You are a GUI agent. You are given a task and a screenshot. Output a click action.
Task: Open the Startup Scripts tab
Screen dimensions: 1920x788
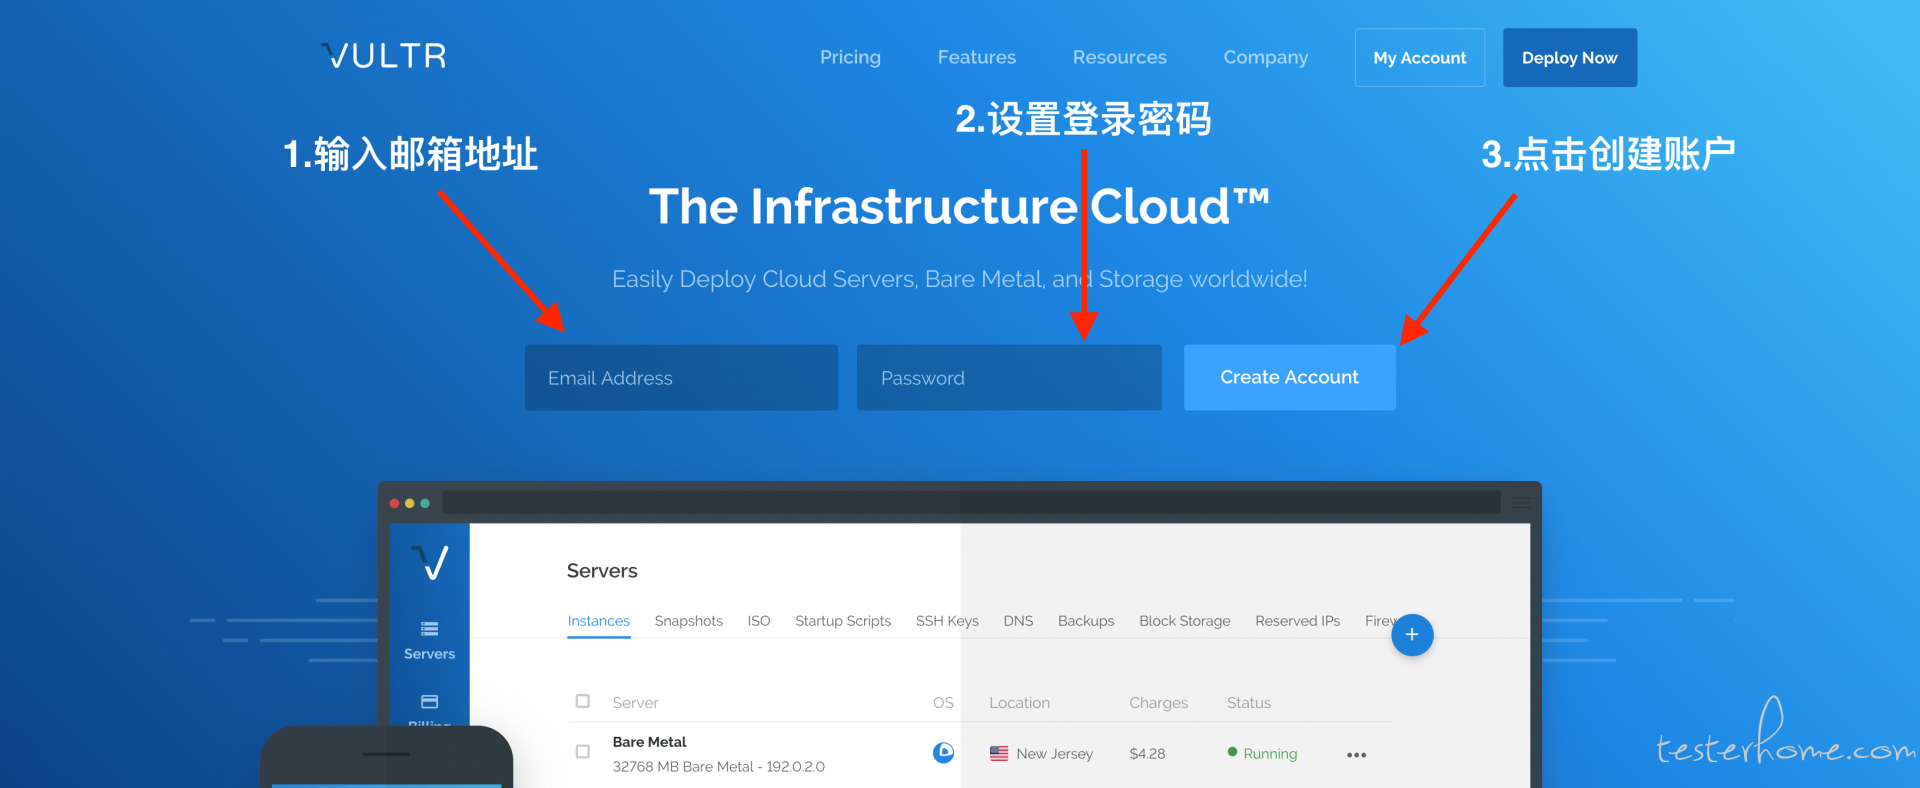tap(843, 621)
